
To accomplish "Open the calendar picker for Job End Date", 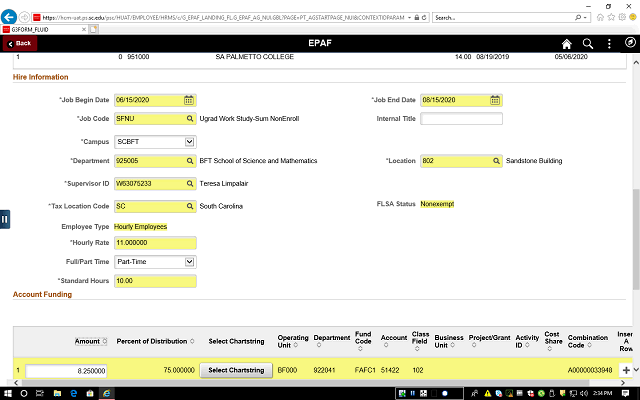I will (495, 100).
